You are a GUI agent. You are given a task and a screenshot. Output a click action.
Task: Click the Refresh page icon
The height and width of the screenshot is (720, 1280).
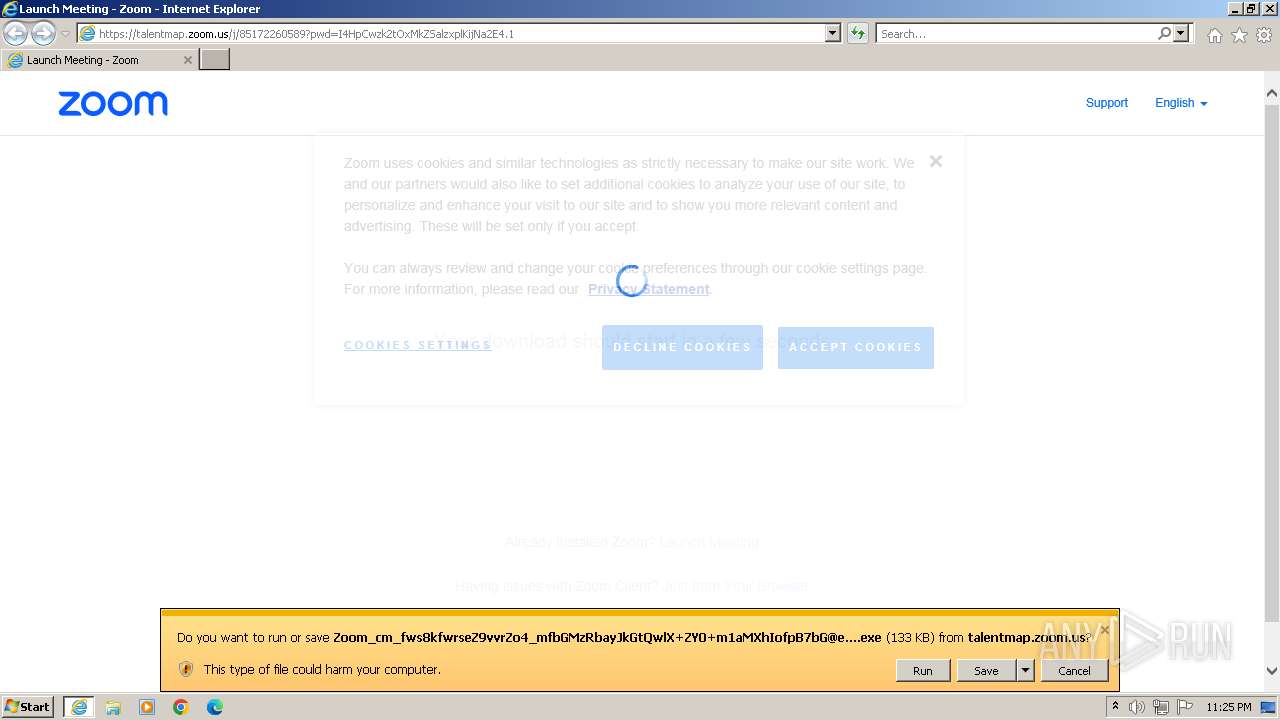tap(858, 33)
